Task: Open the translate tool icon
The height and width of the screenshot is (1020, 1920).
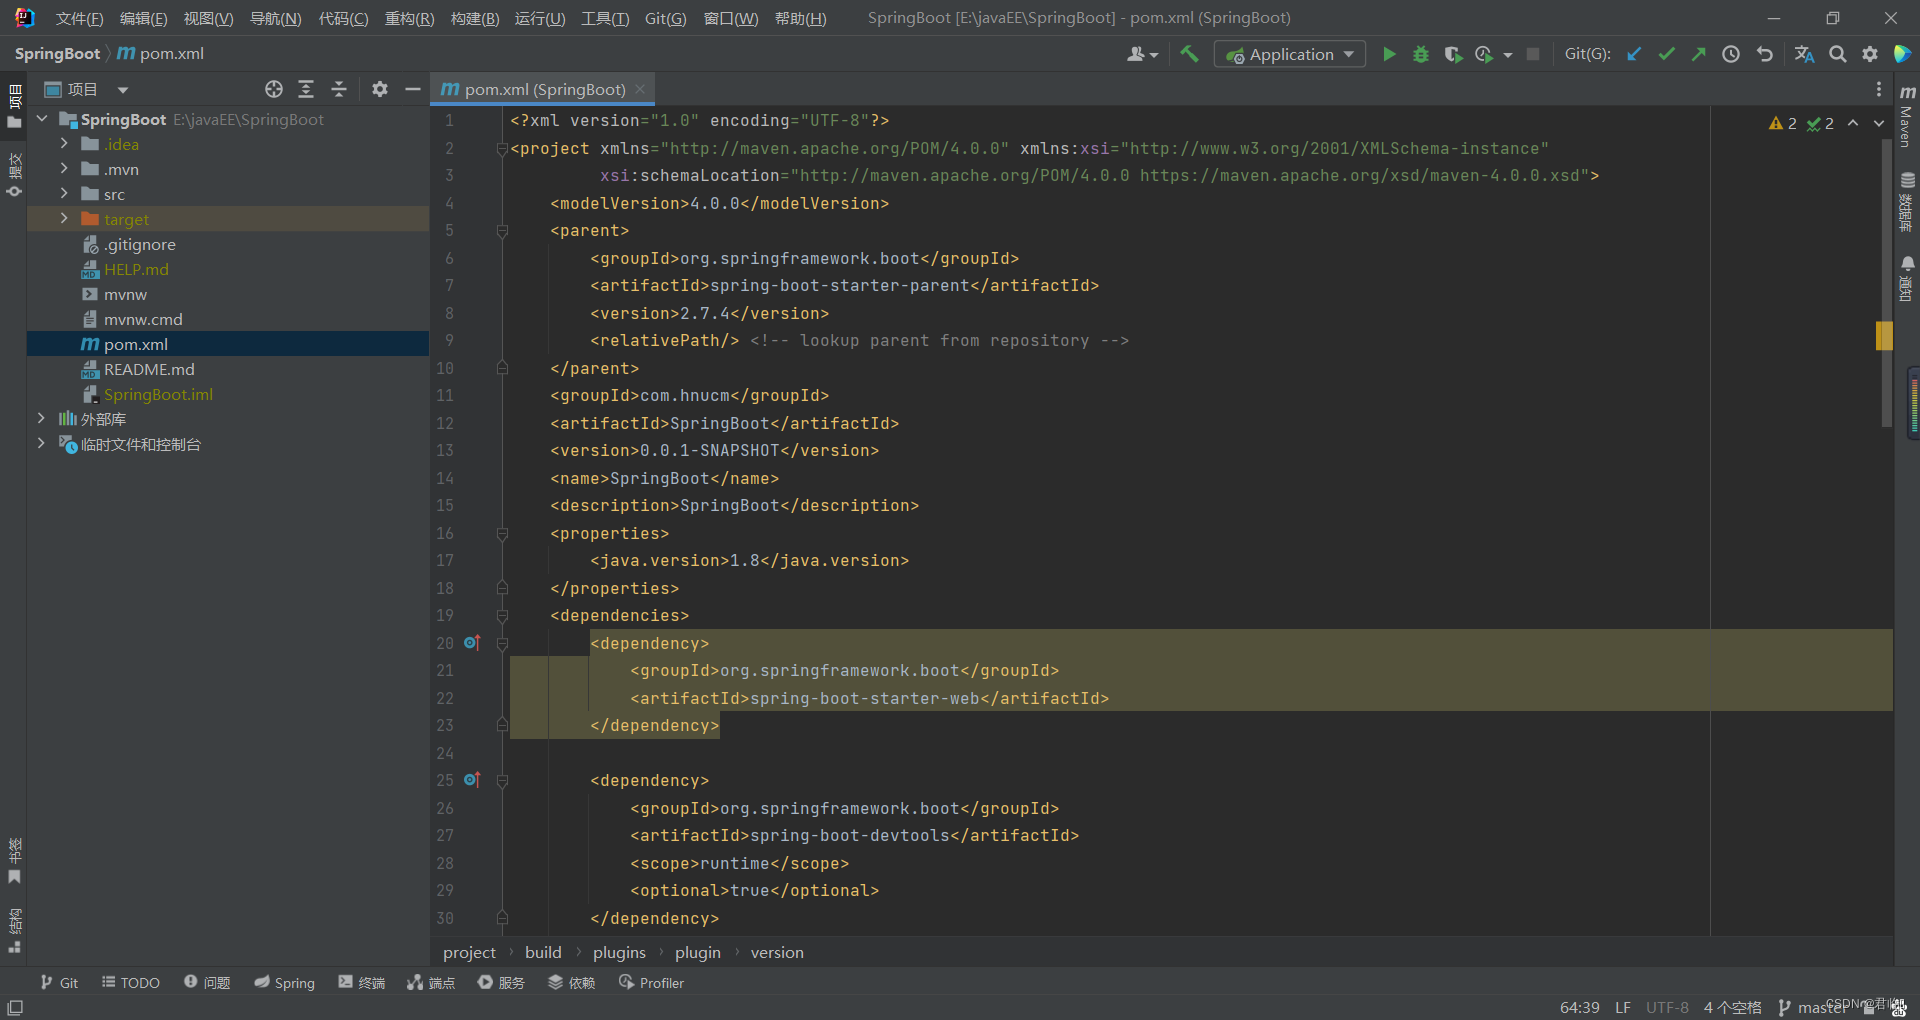Action: (1804, 54)
